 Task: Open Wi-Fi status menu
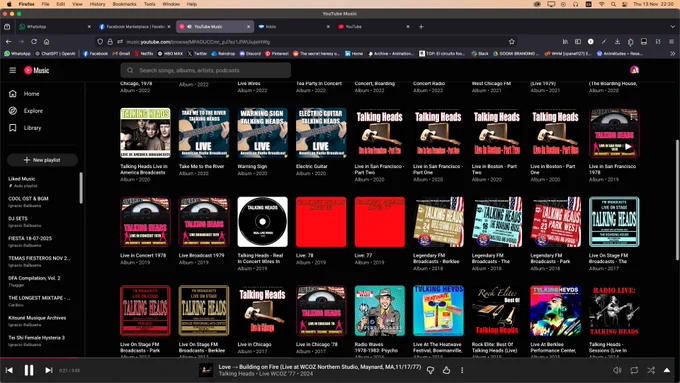[x=601, y=4]
